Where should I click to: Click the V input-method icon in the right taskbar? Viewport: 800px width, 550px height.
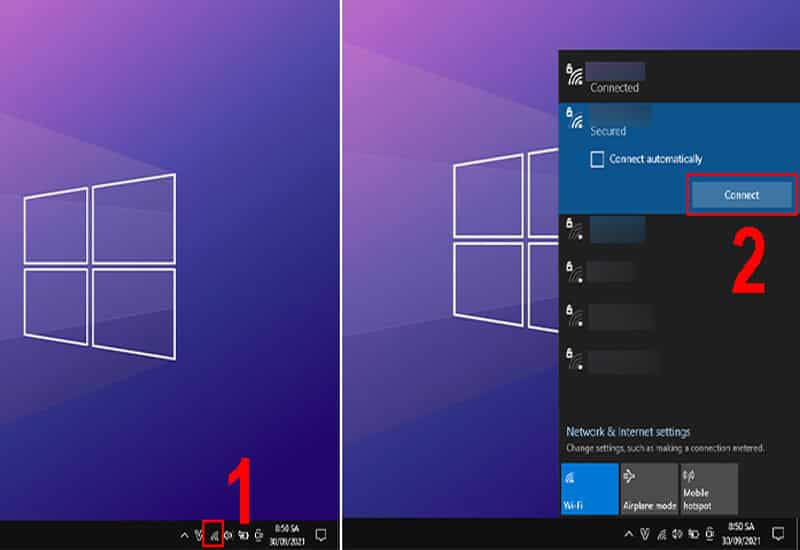[645, 534]
